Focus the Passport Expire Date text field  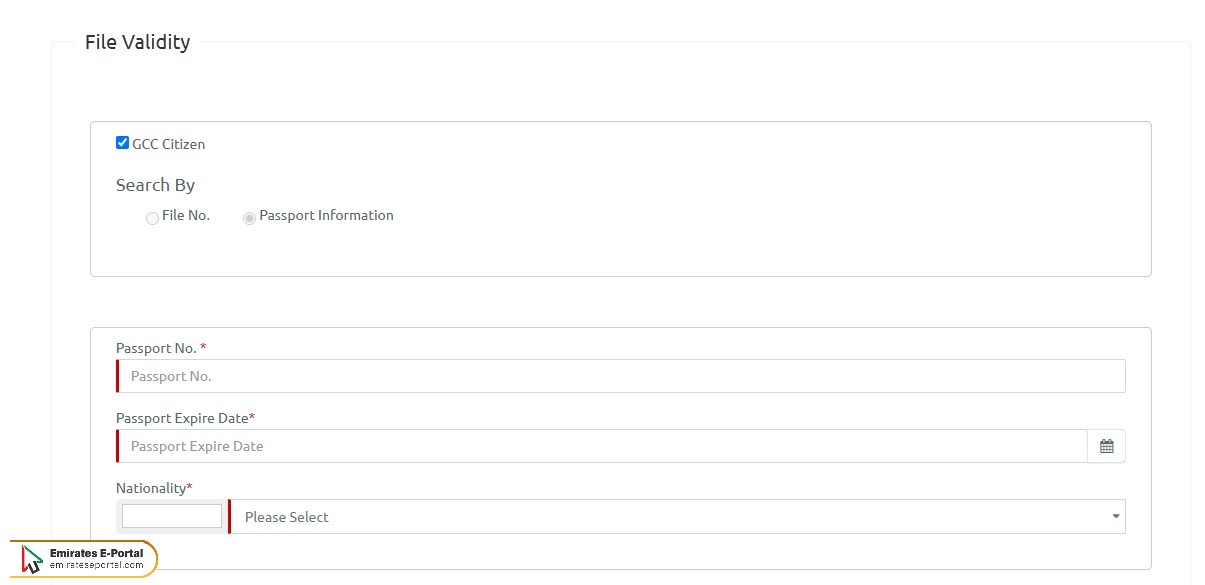(x=600, y=446)
